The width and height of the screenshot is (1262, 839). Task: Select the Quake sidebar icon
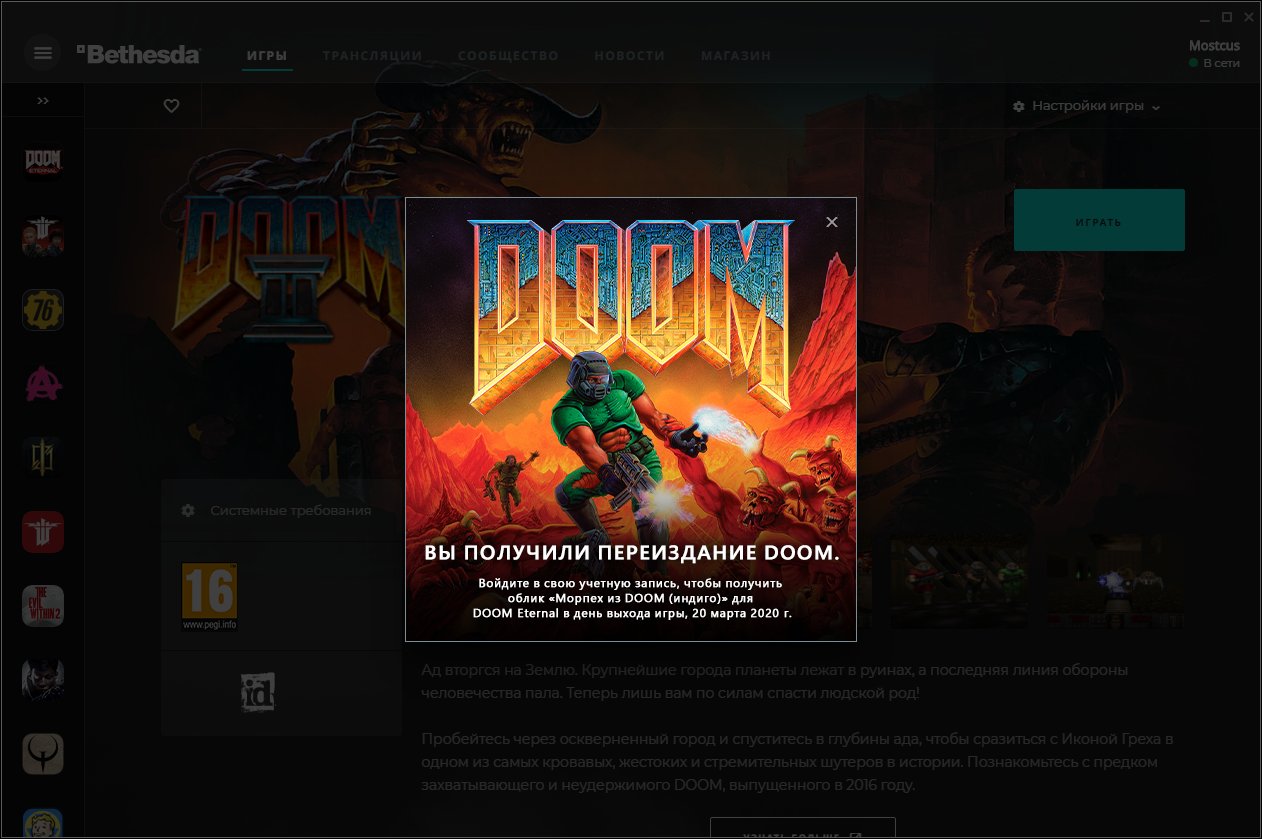[43, 754]
